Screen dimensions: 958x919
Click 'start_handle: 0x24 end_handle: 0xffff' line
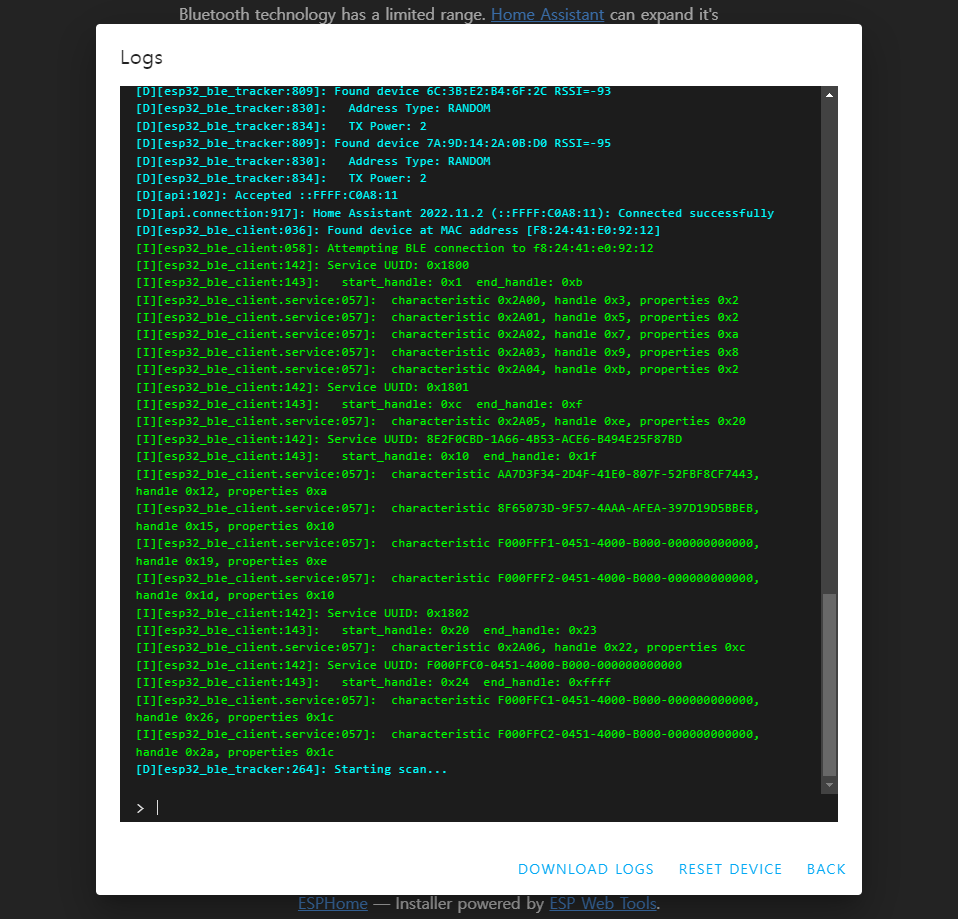pyautogui.click(x=373, y=682)
